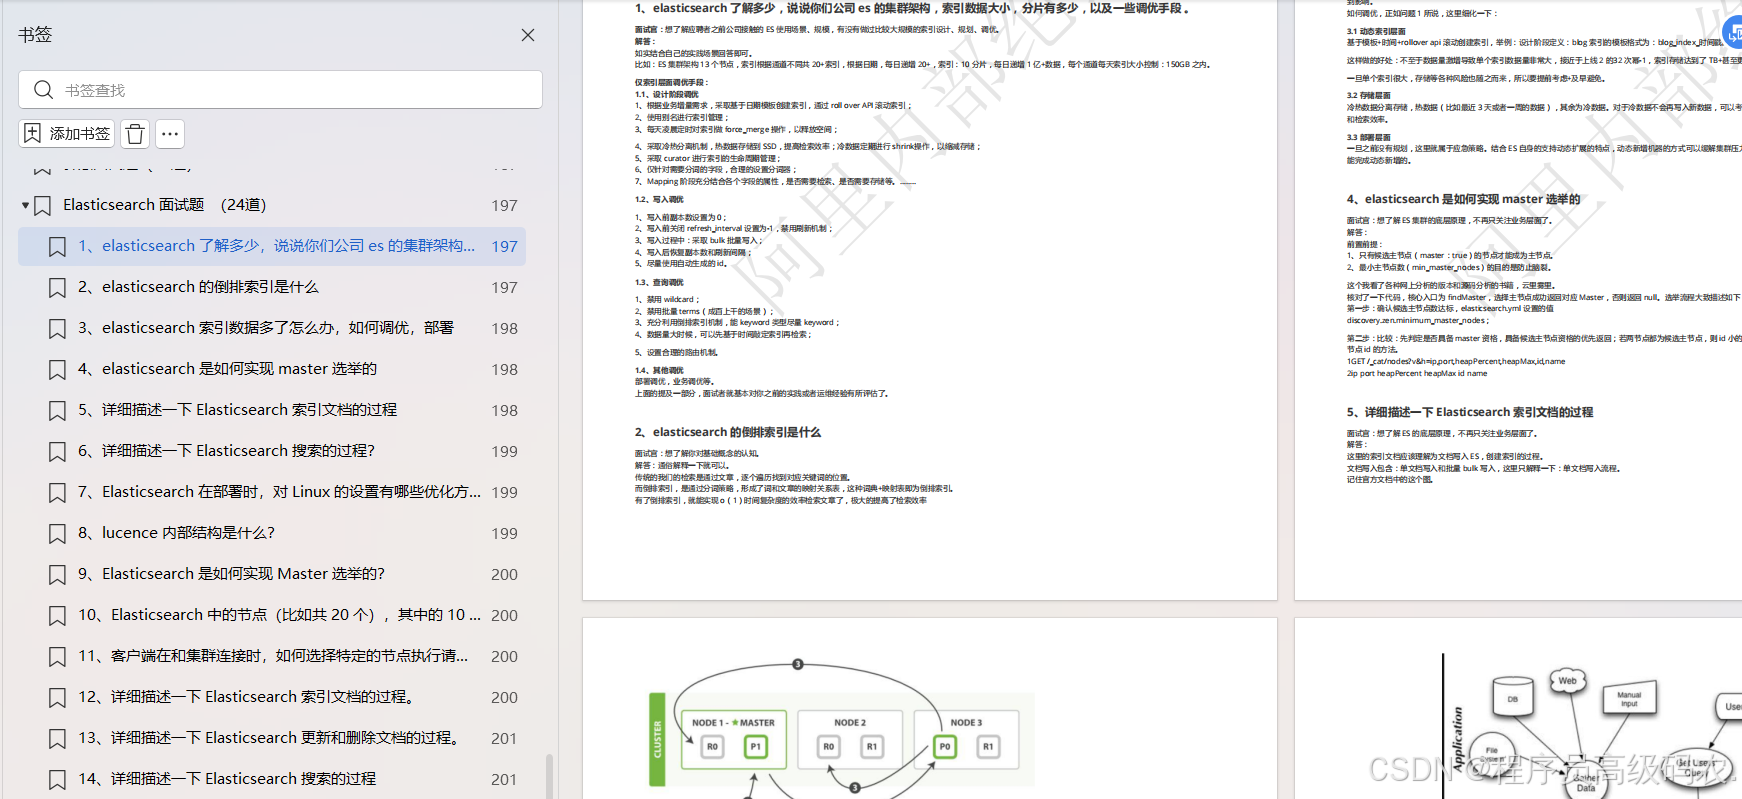
Task: Click bookmark icon of item 5、索引文档的过程
Action: coord(58,411)
